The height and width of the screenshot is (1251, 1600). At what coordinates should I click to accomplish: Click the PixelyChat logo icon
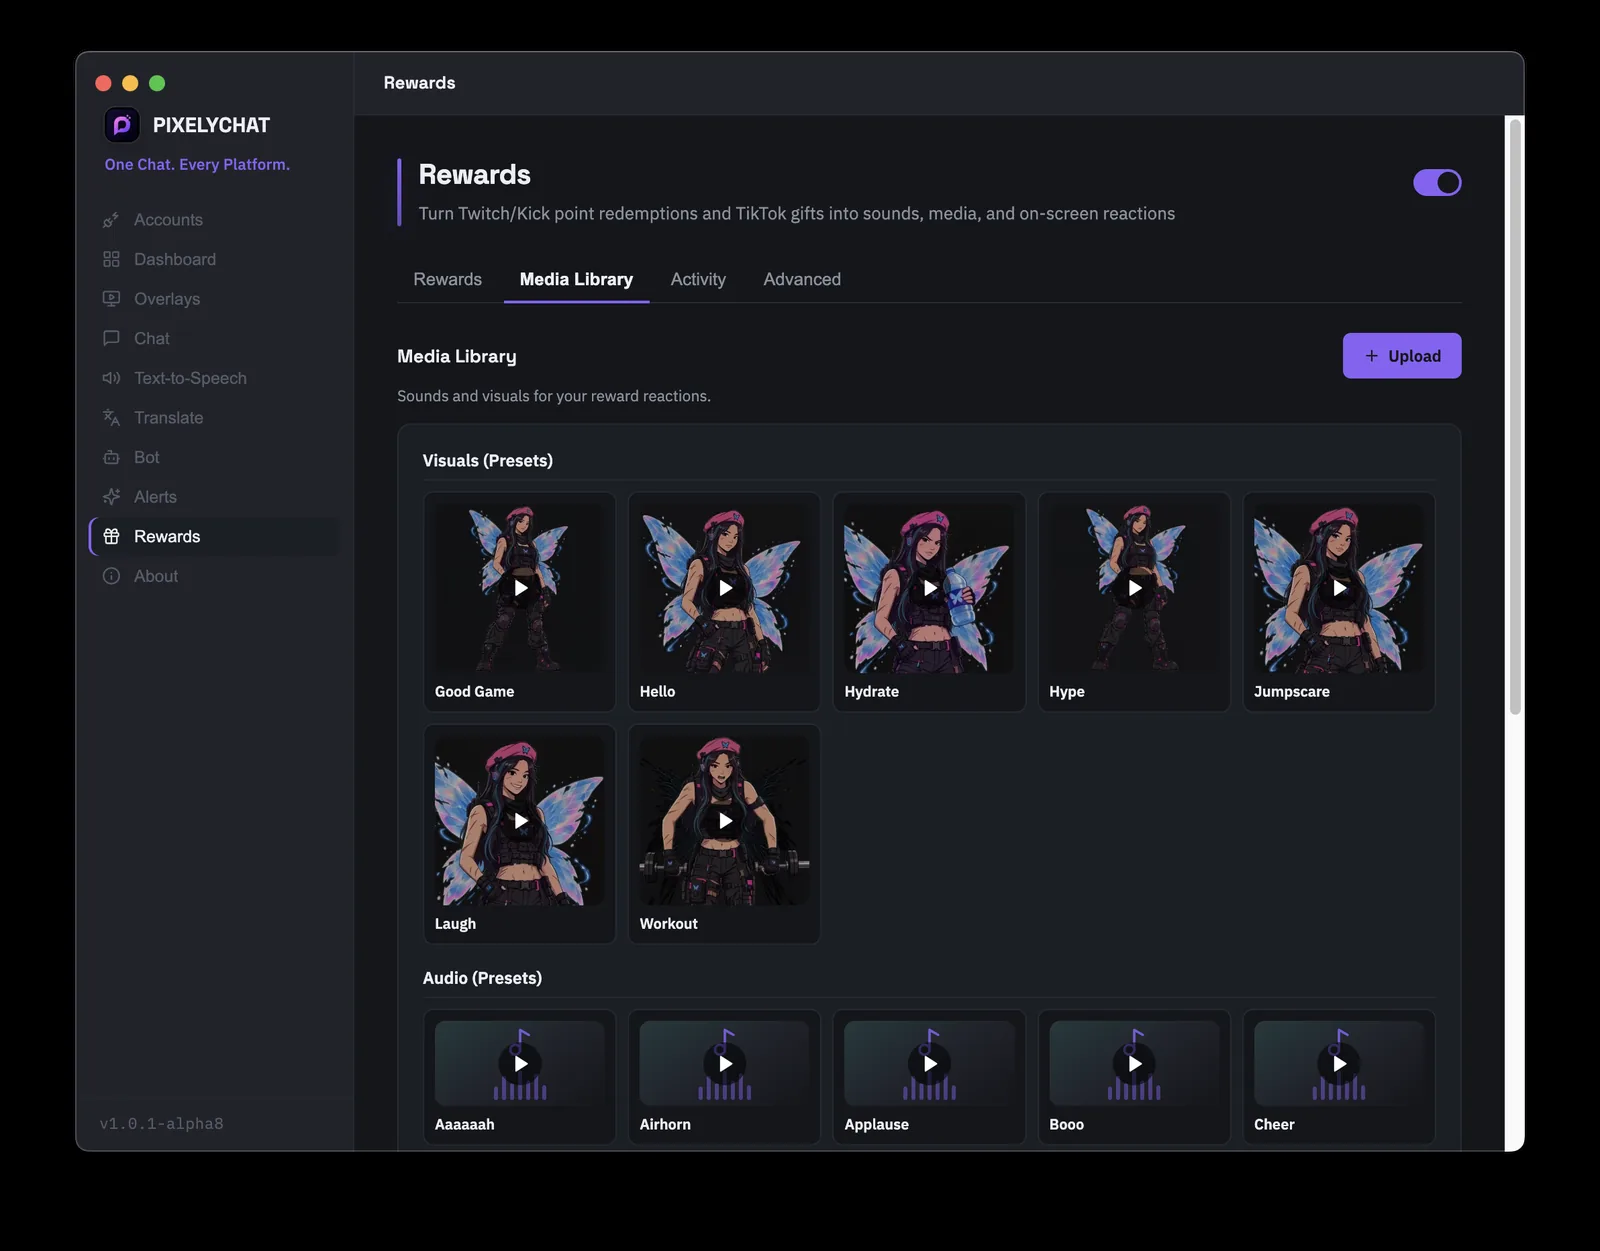[122, 125]
